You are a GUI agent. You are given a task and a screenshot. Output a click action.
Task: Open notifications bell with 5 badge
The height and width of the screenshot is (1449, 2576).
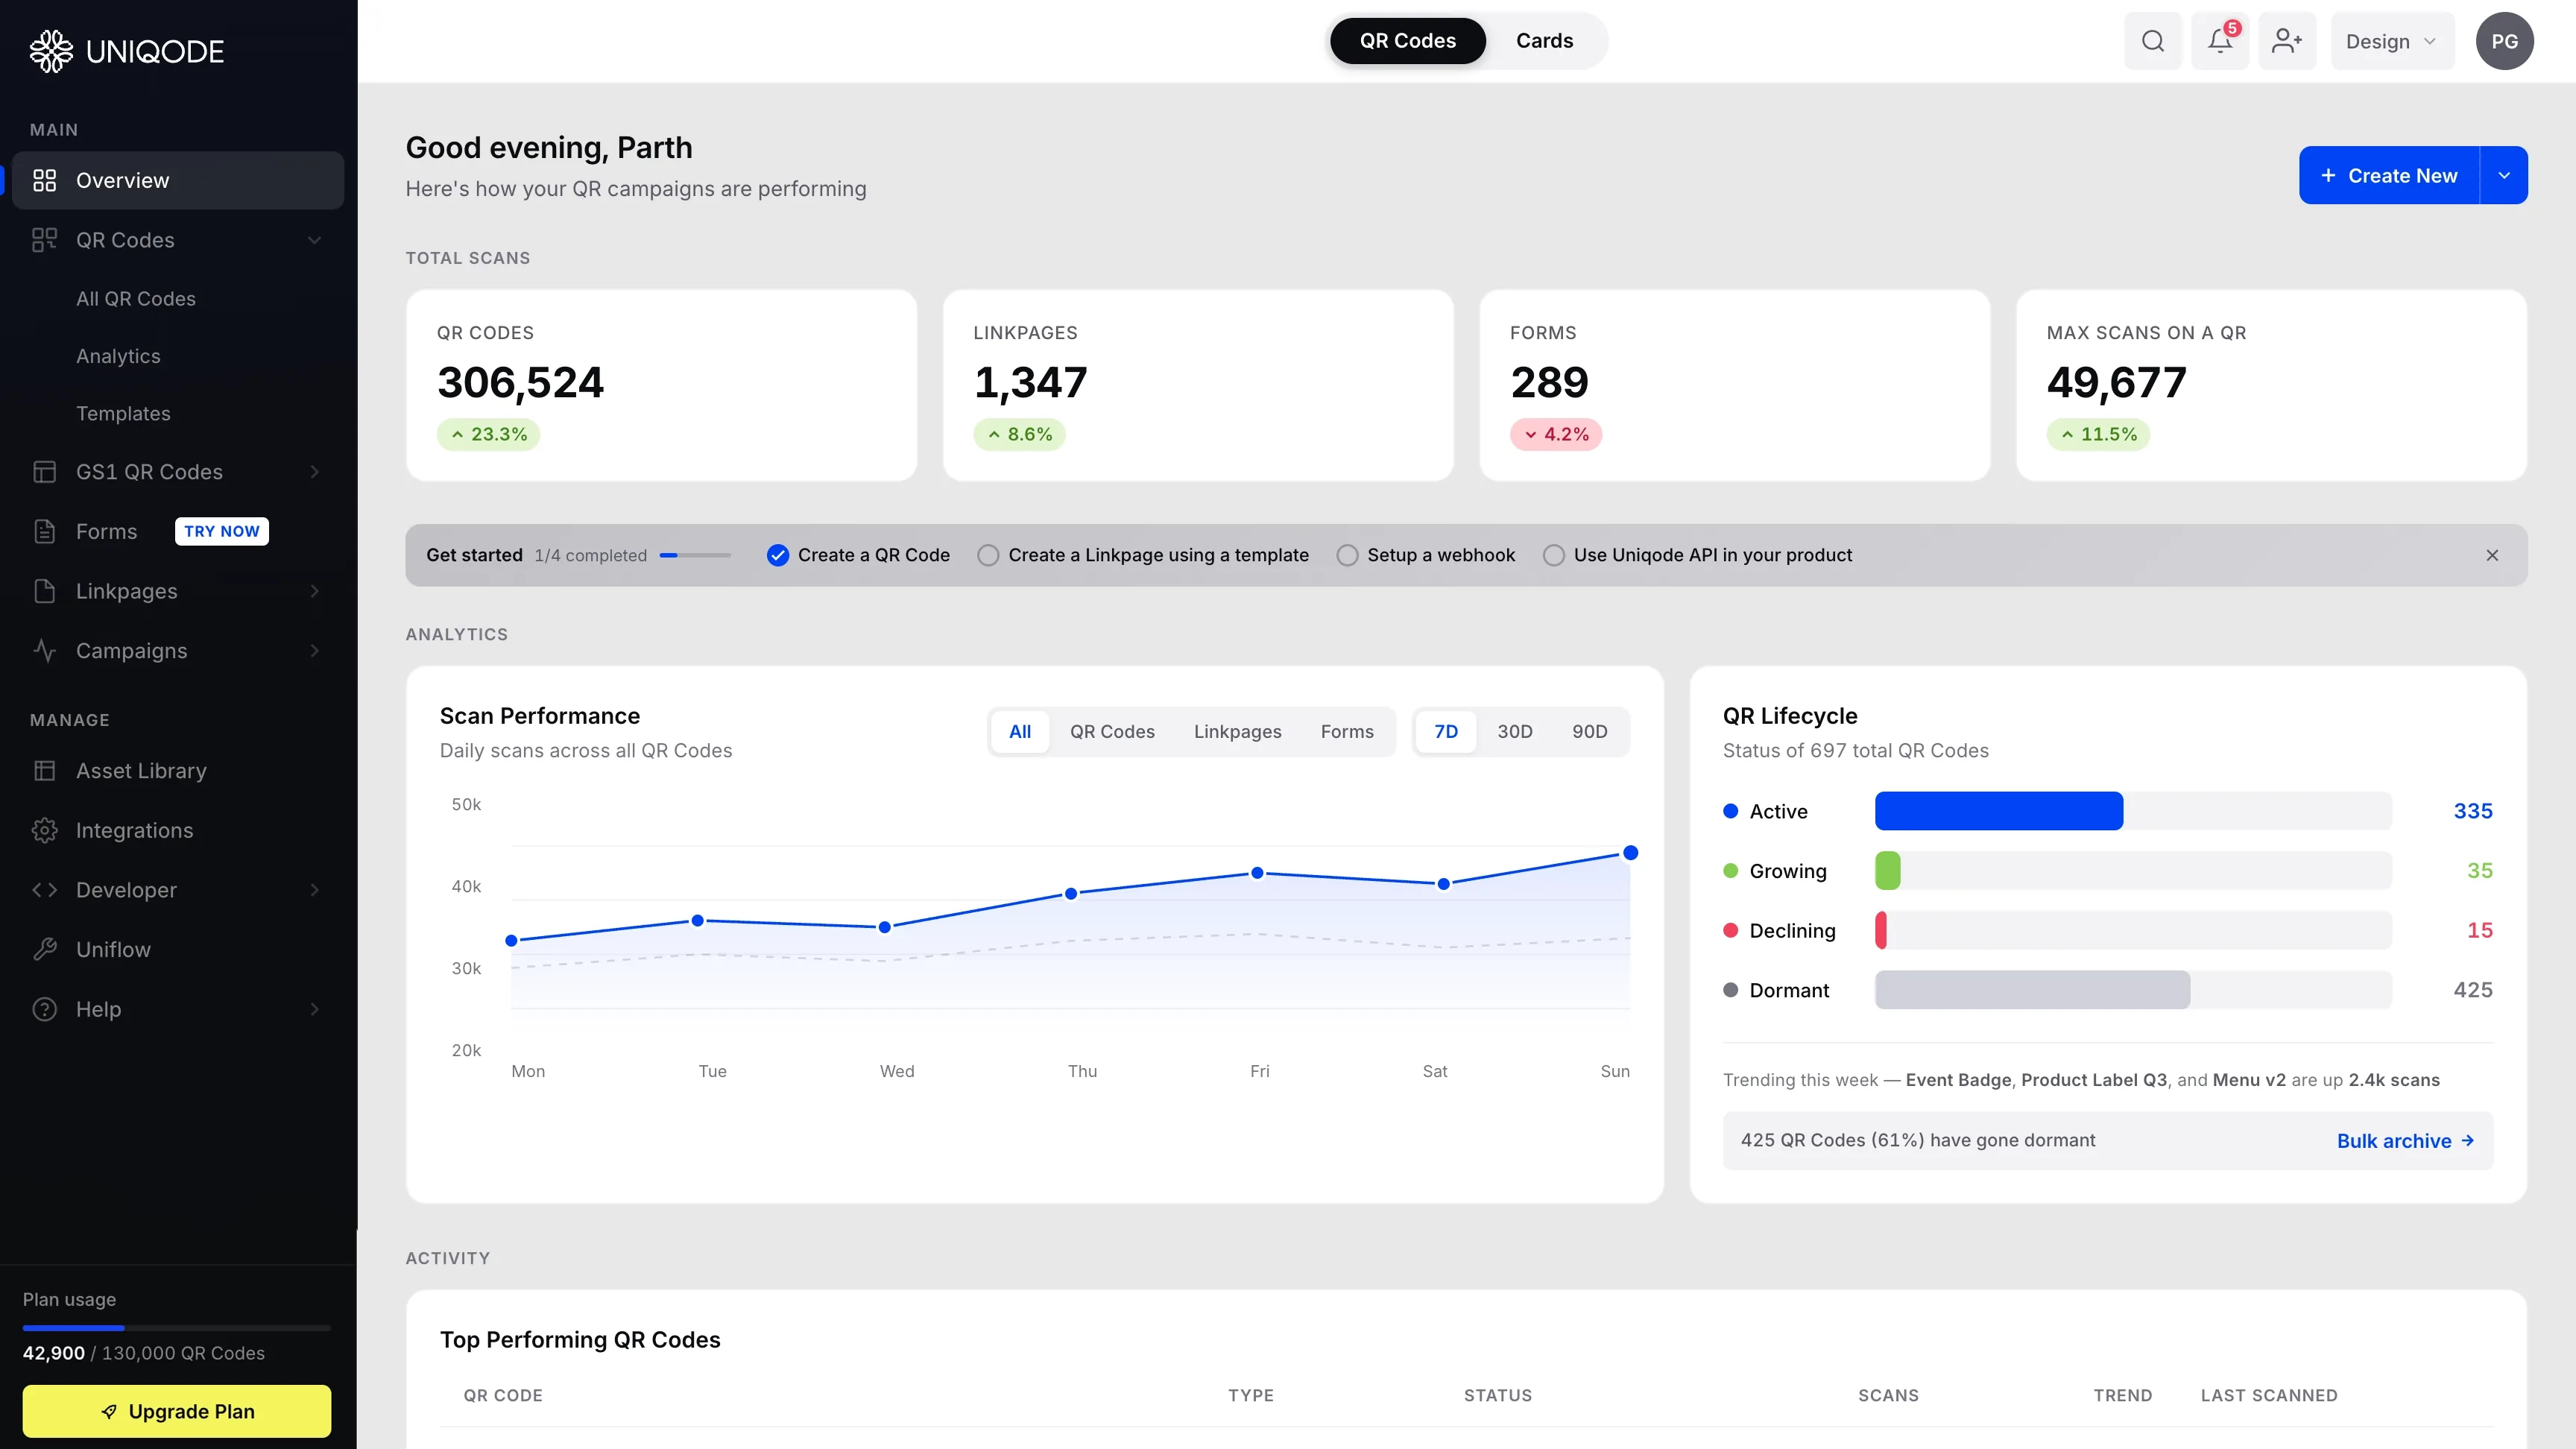click(2220, 41)
